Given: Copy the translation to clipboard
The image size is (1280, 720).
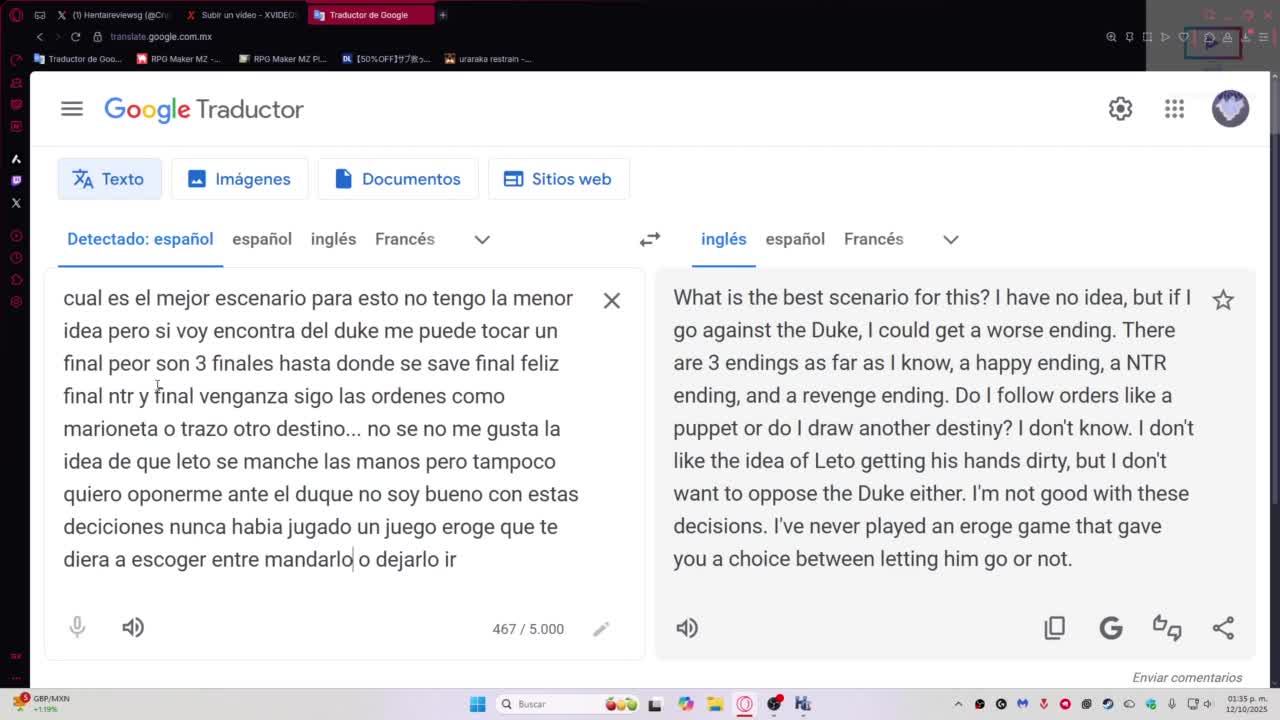Looking at the screenshot, I should pos(1054,628).
